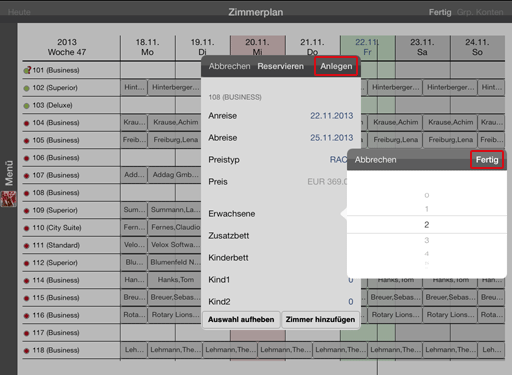Cancel the number picker with Abbrechen

coord(375,160)
